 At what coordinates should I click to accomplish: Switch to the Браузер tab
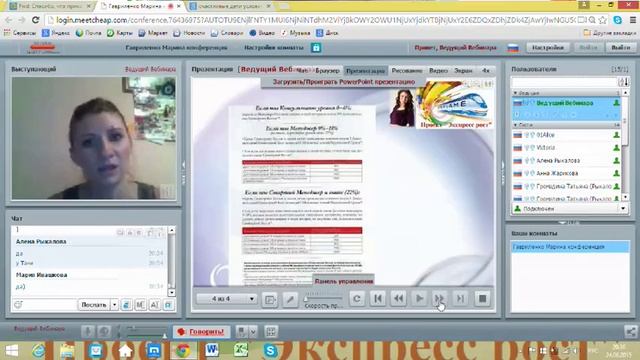[327, 71]
